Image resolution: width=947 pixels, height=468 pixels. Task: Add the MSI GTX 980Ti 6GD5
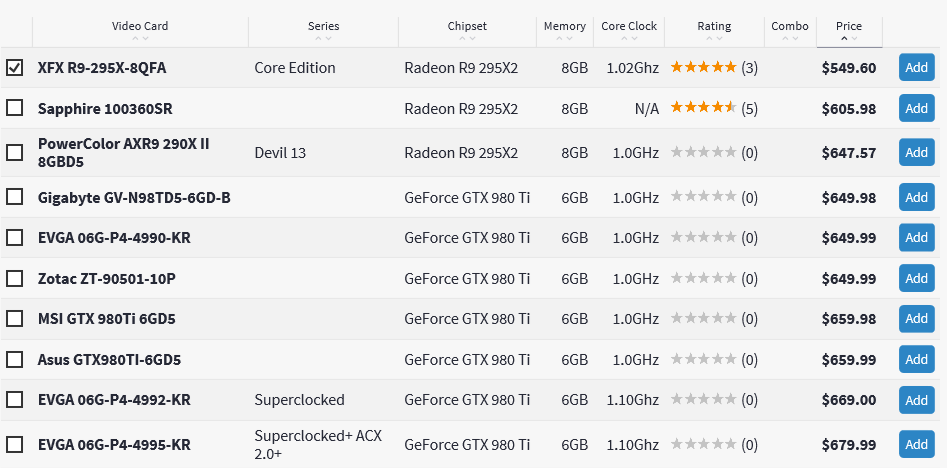point(916,318)
